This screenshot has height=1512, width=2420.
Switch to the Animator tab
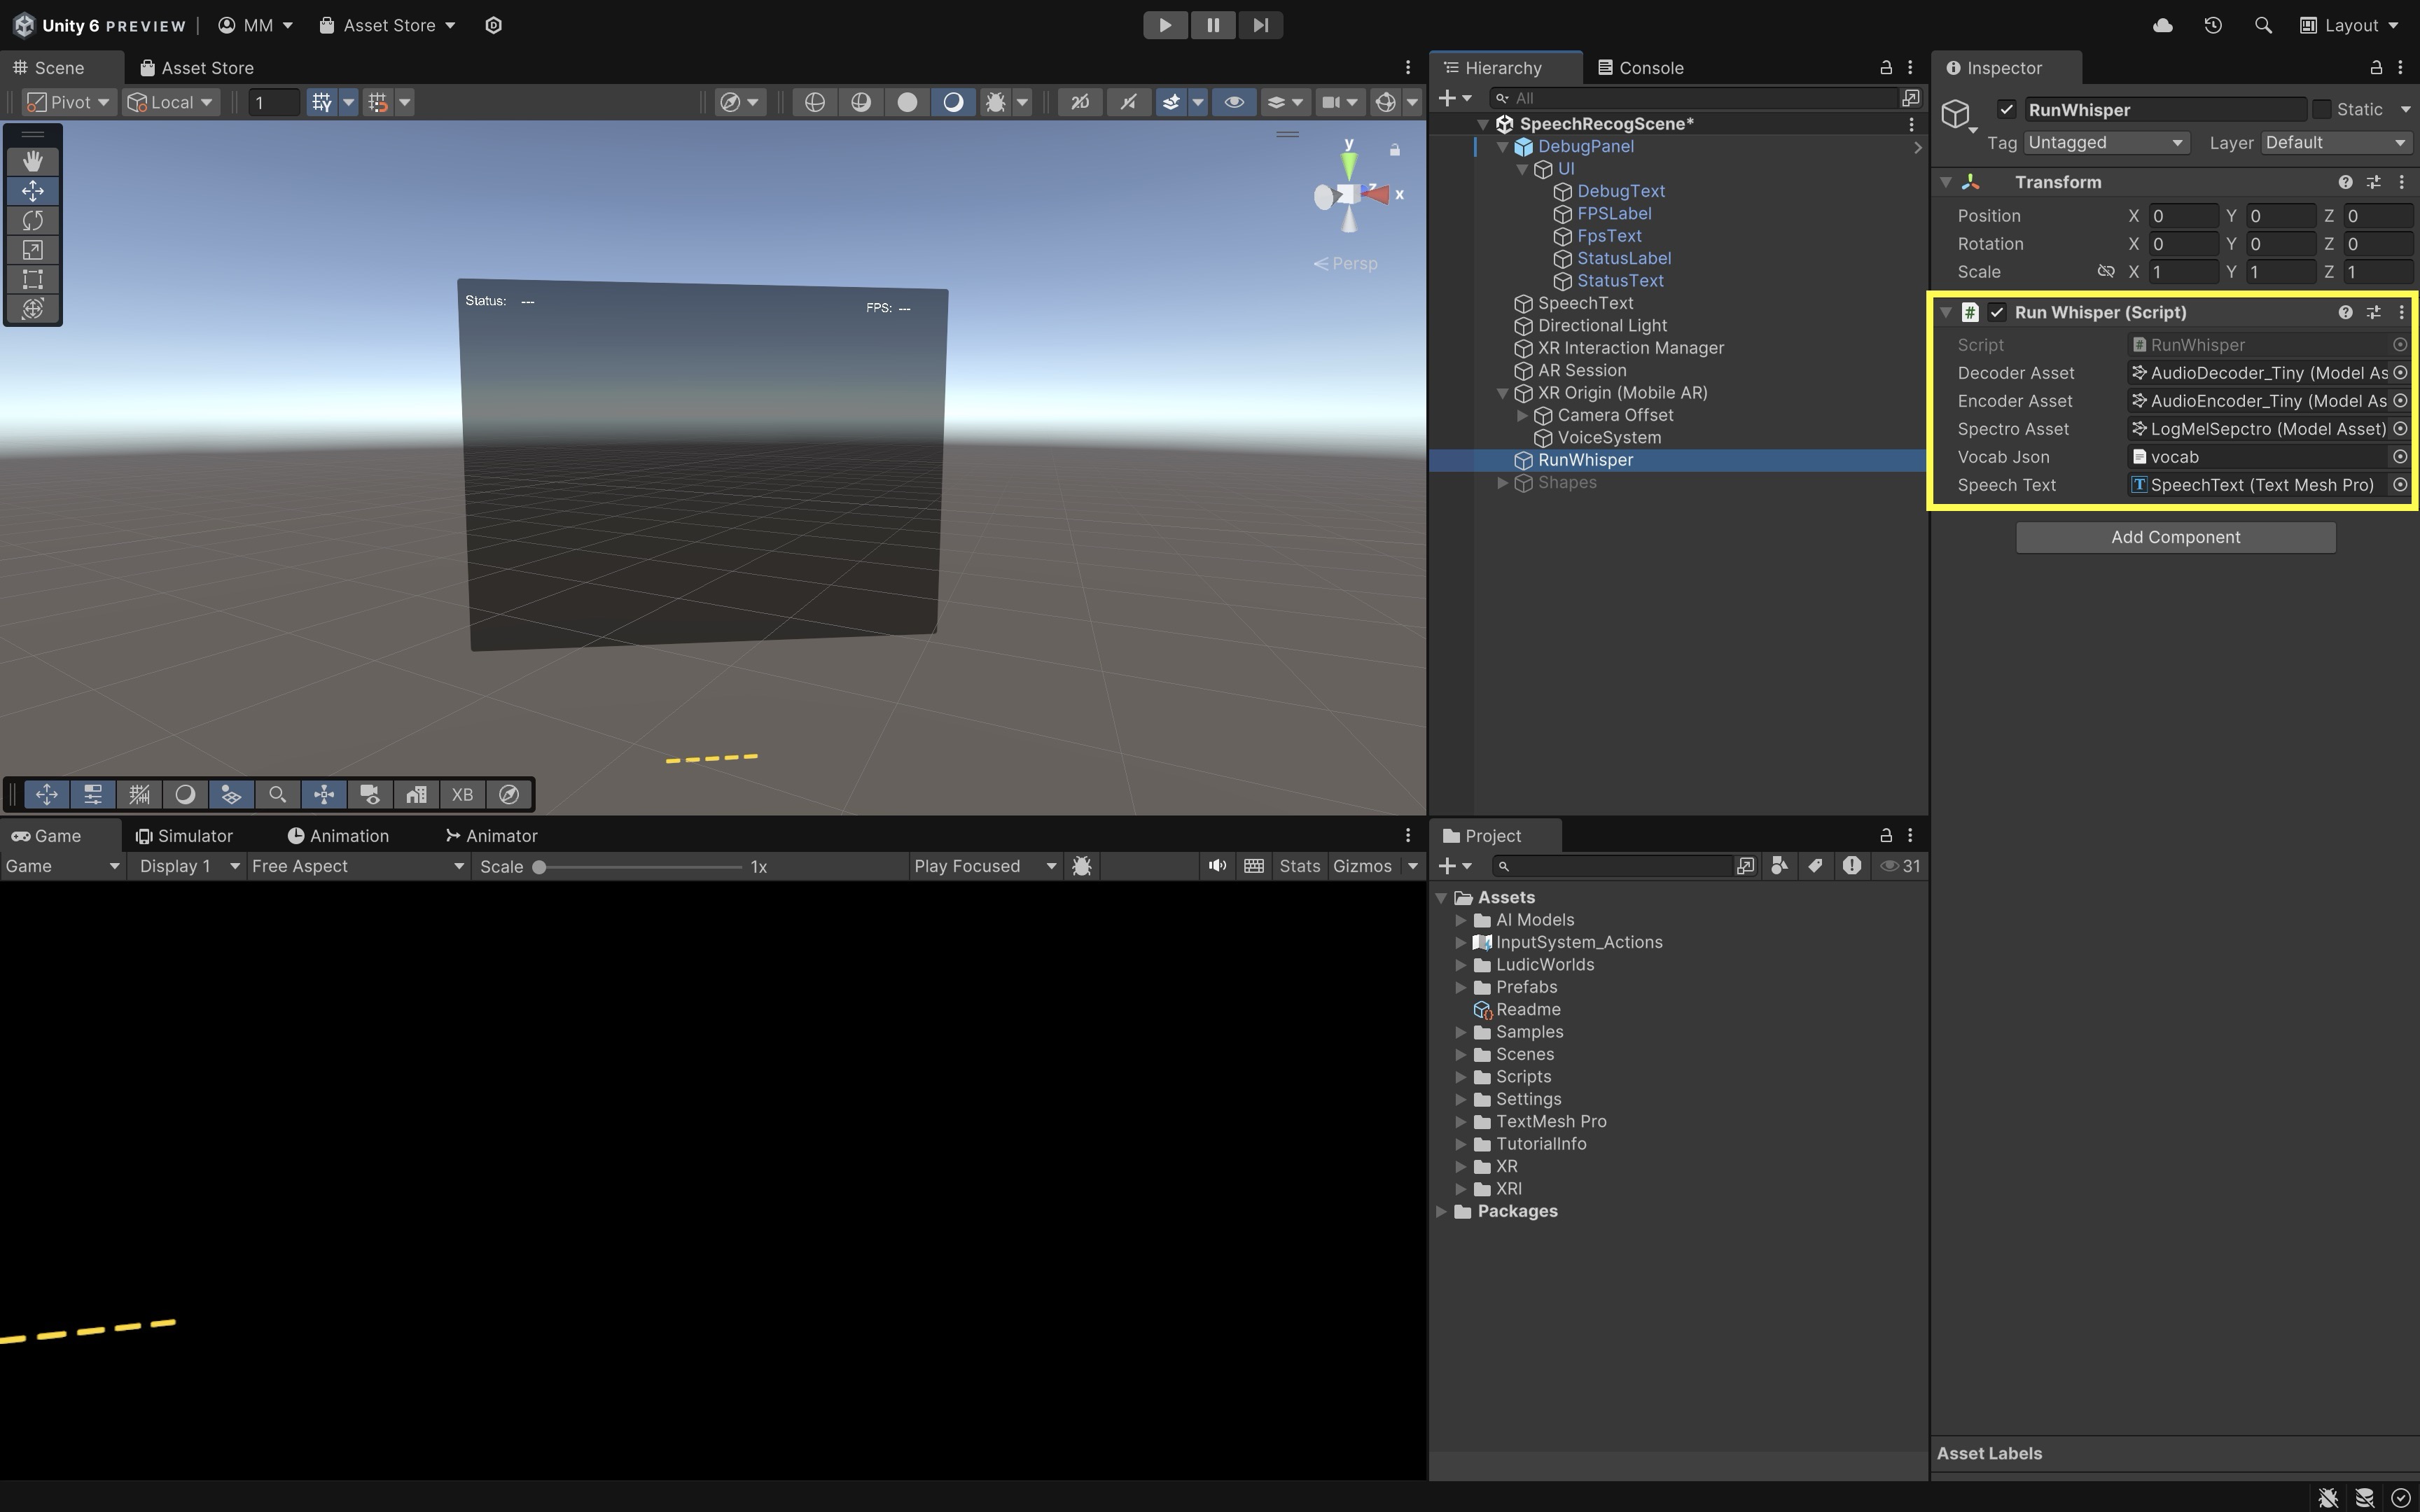(491, 836)
